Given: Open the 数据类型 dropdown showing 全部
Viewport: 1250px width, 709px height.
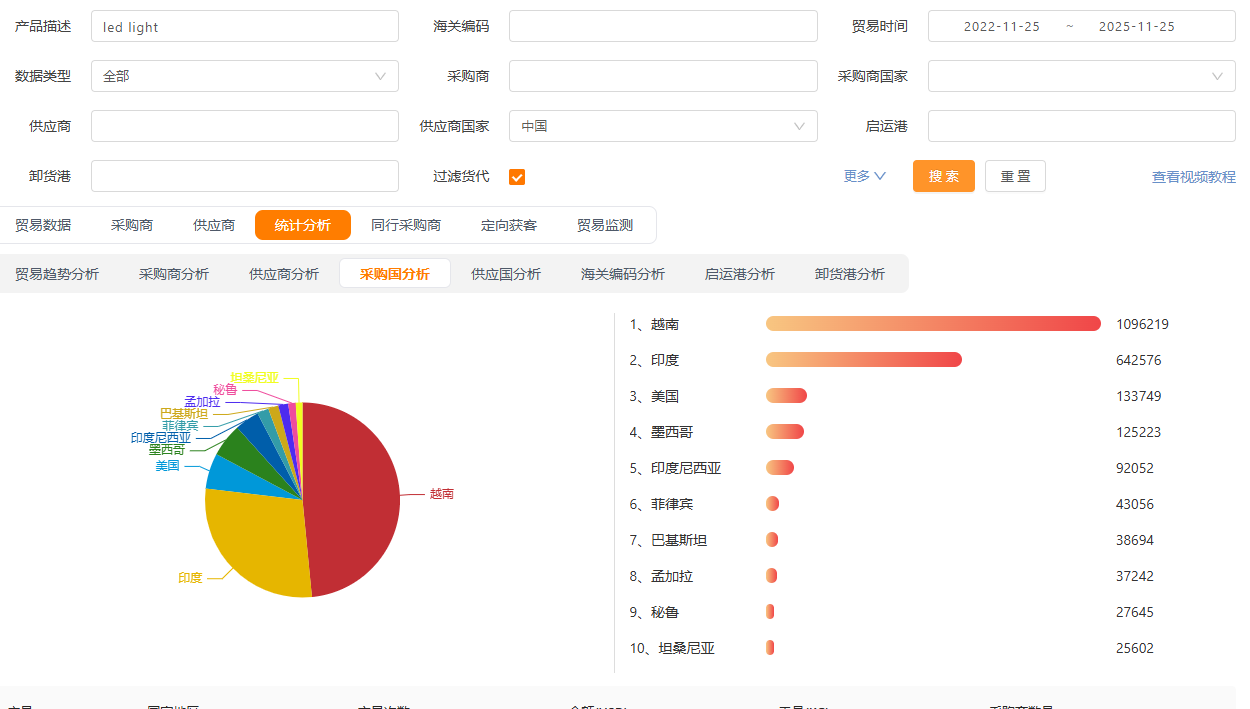Looking at the screenshot, I should point(245,76).
